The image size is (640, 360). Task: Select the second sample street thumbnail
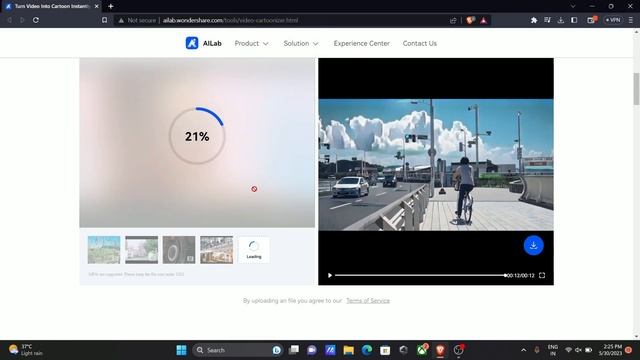click(x=141, y=250)
